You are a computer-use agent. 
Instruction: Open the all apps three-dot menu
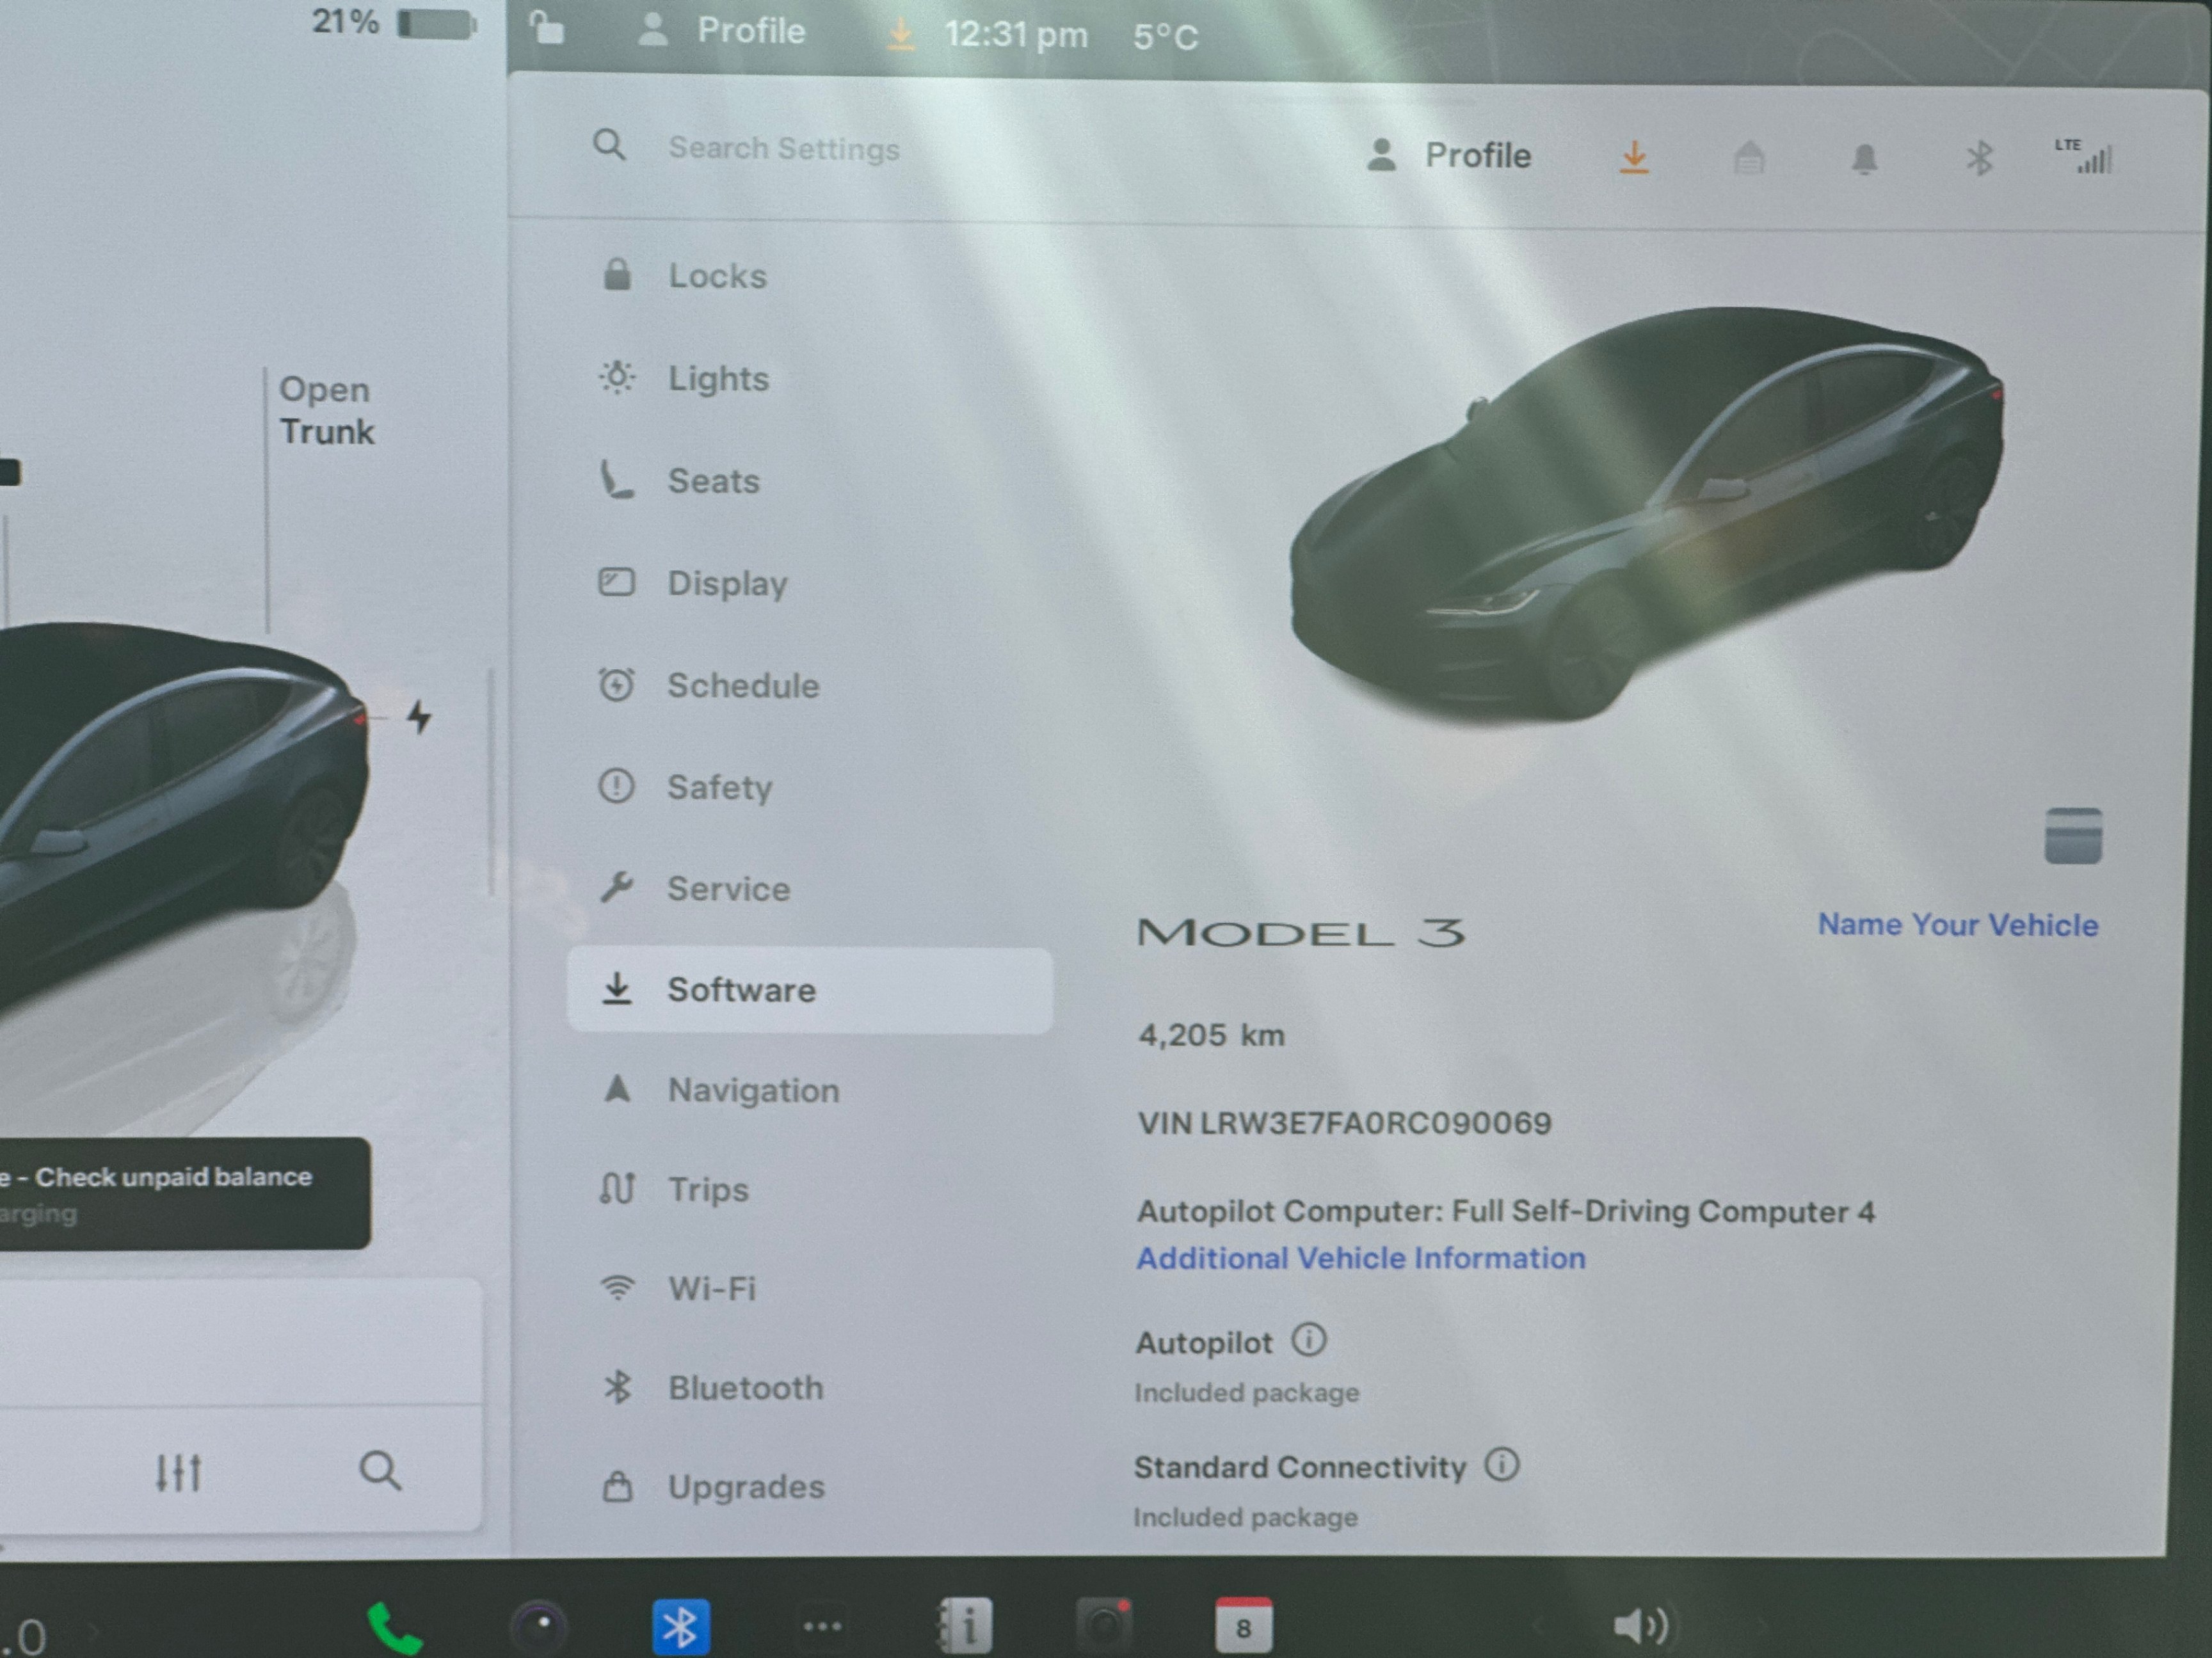coord(822,1626)
